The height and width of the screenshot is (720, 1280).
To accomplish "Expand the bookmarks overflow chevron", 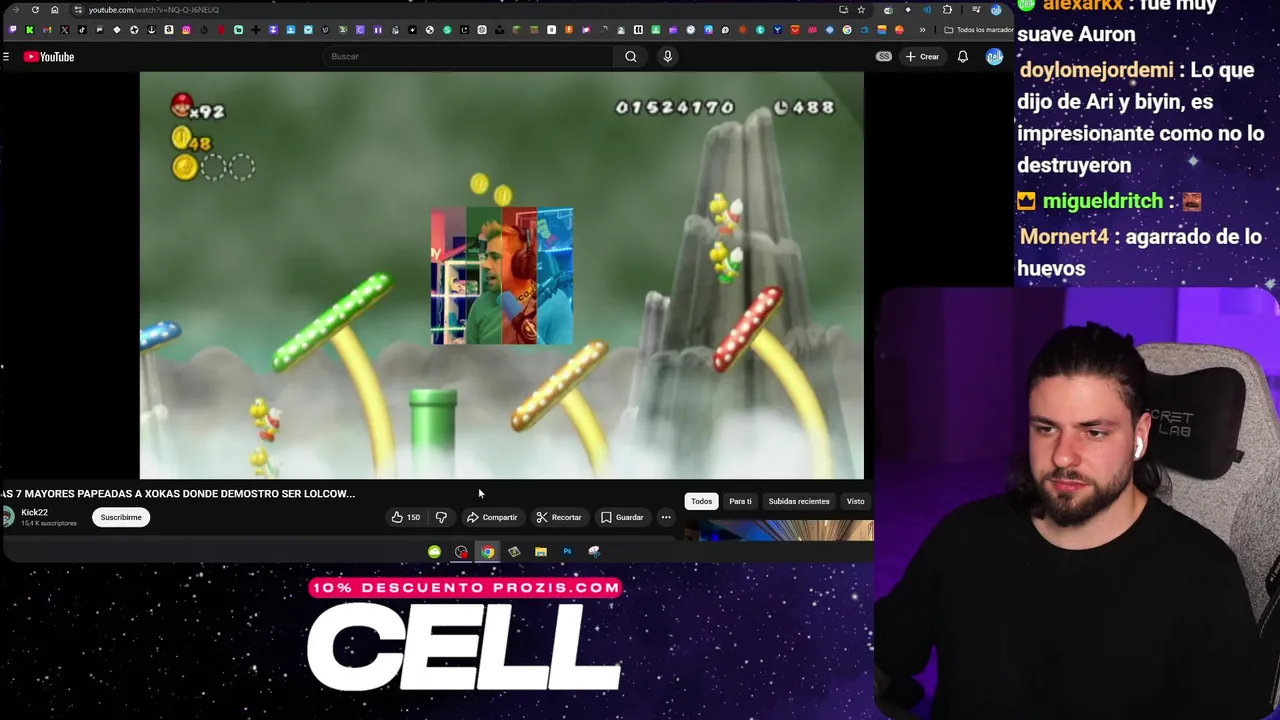I will [922, 30].
